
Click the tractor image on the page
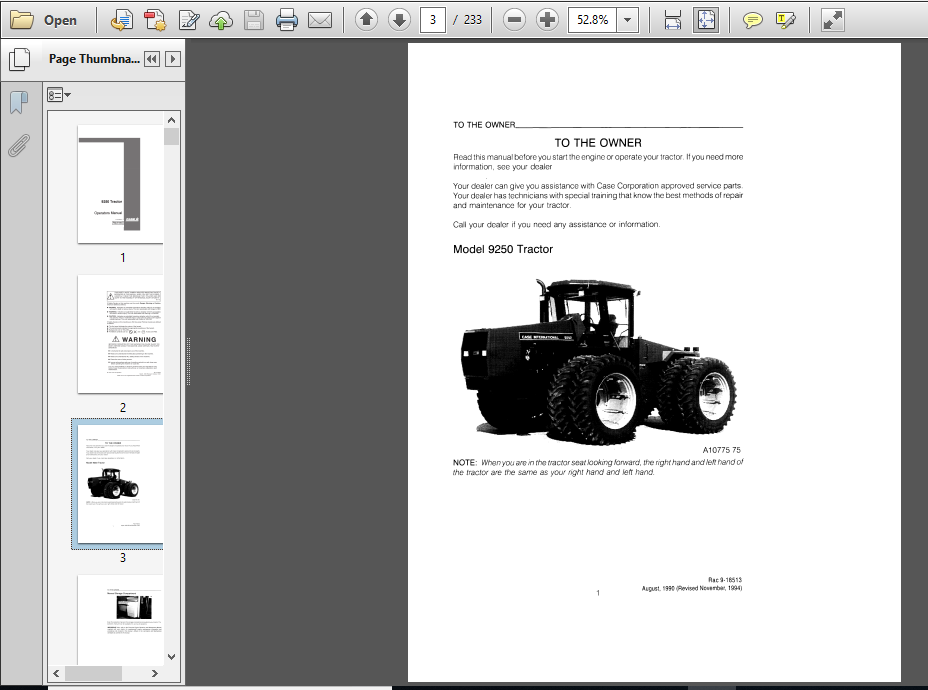point(598,361)
